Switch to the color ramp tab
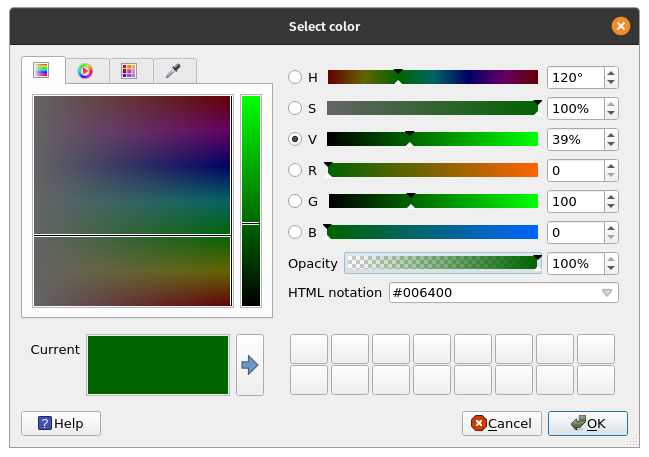This screenshot has width=649, height=457. pos(41,70)
